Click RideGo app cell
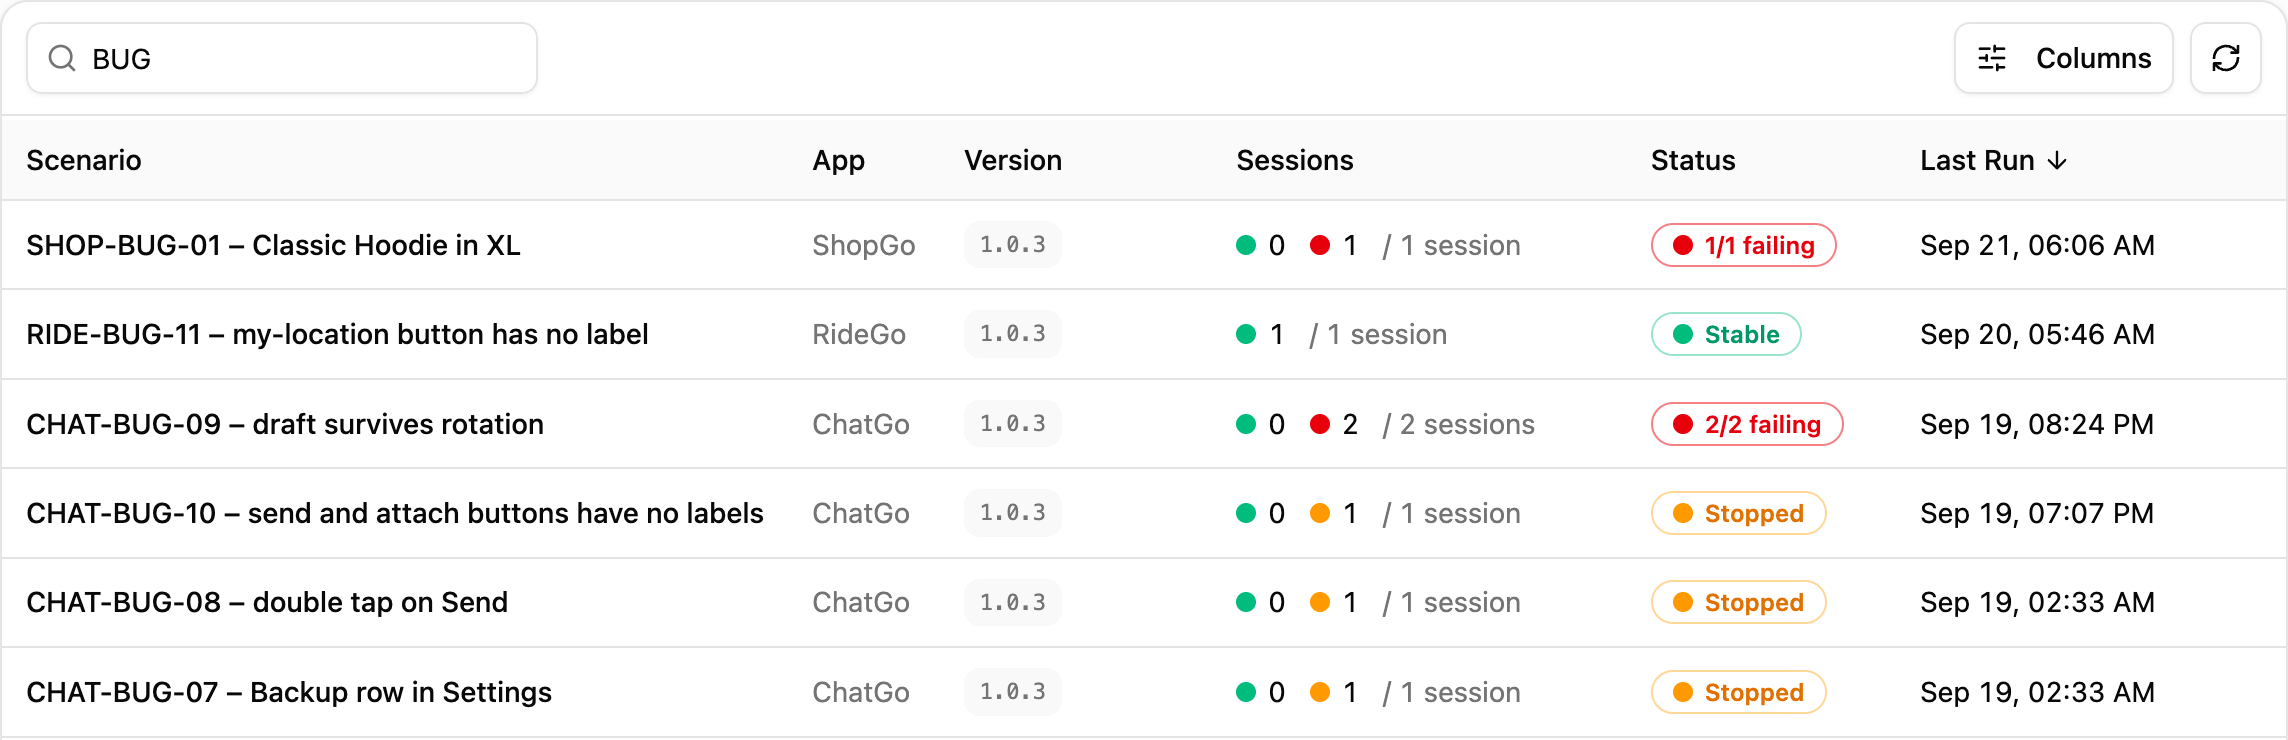Image resolution: width=2288 pixels, height=740 pixels. point(859,334)
